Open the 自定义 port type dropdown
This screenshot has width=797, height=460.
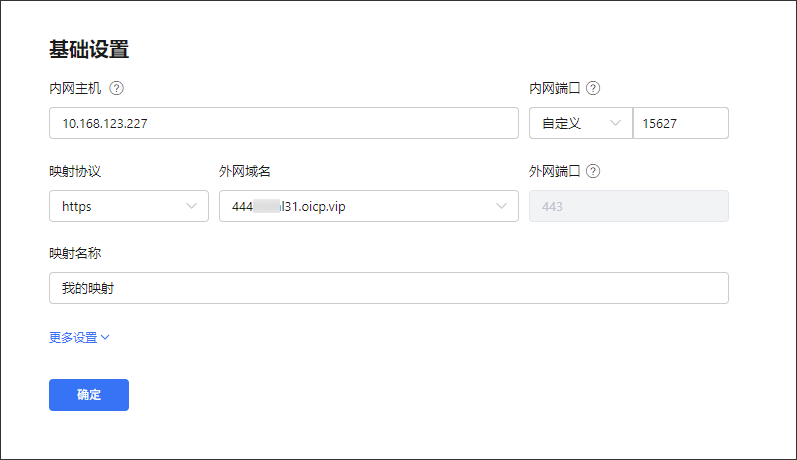click(580, 123)
